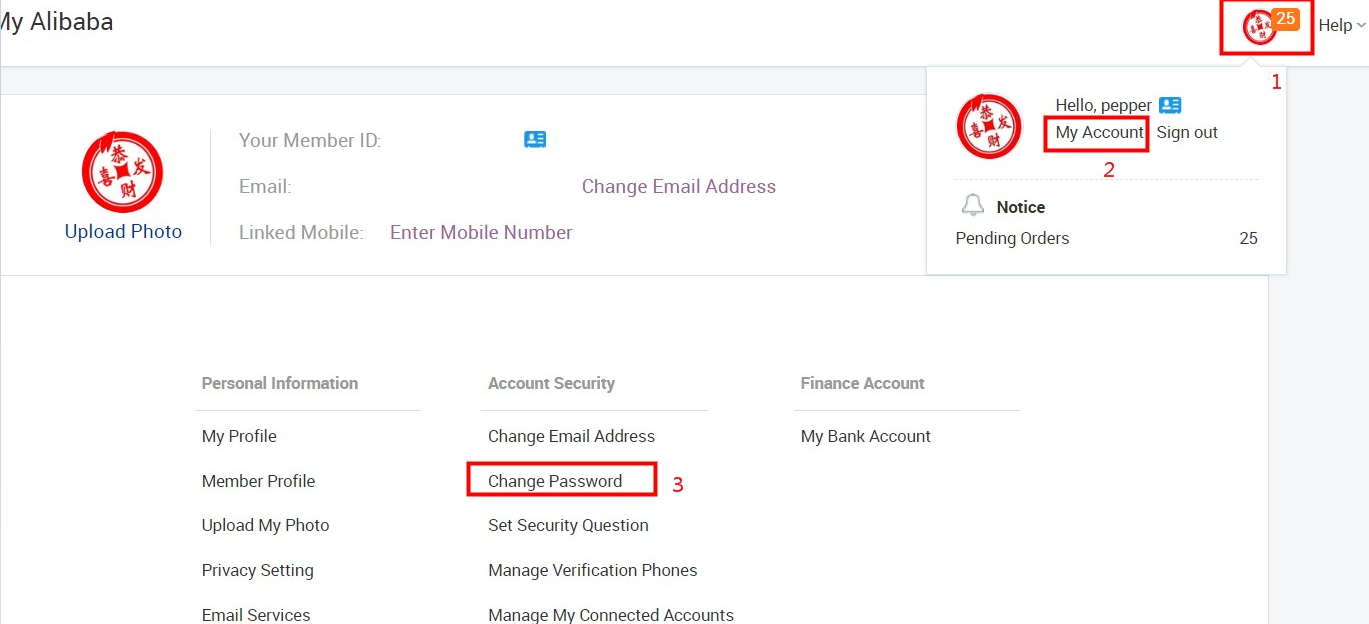Select Set Security Question
Image resolution: width=1369 pixels, height=624 pixels.
568,525
